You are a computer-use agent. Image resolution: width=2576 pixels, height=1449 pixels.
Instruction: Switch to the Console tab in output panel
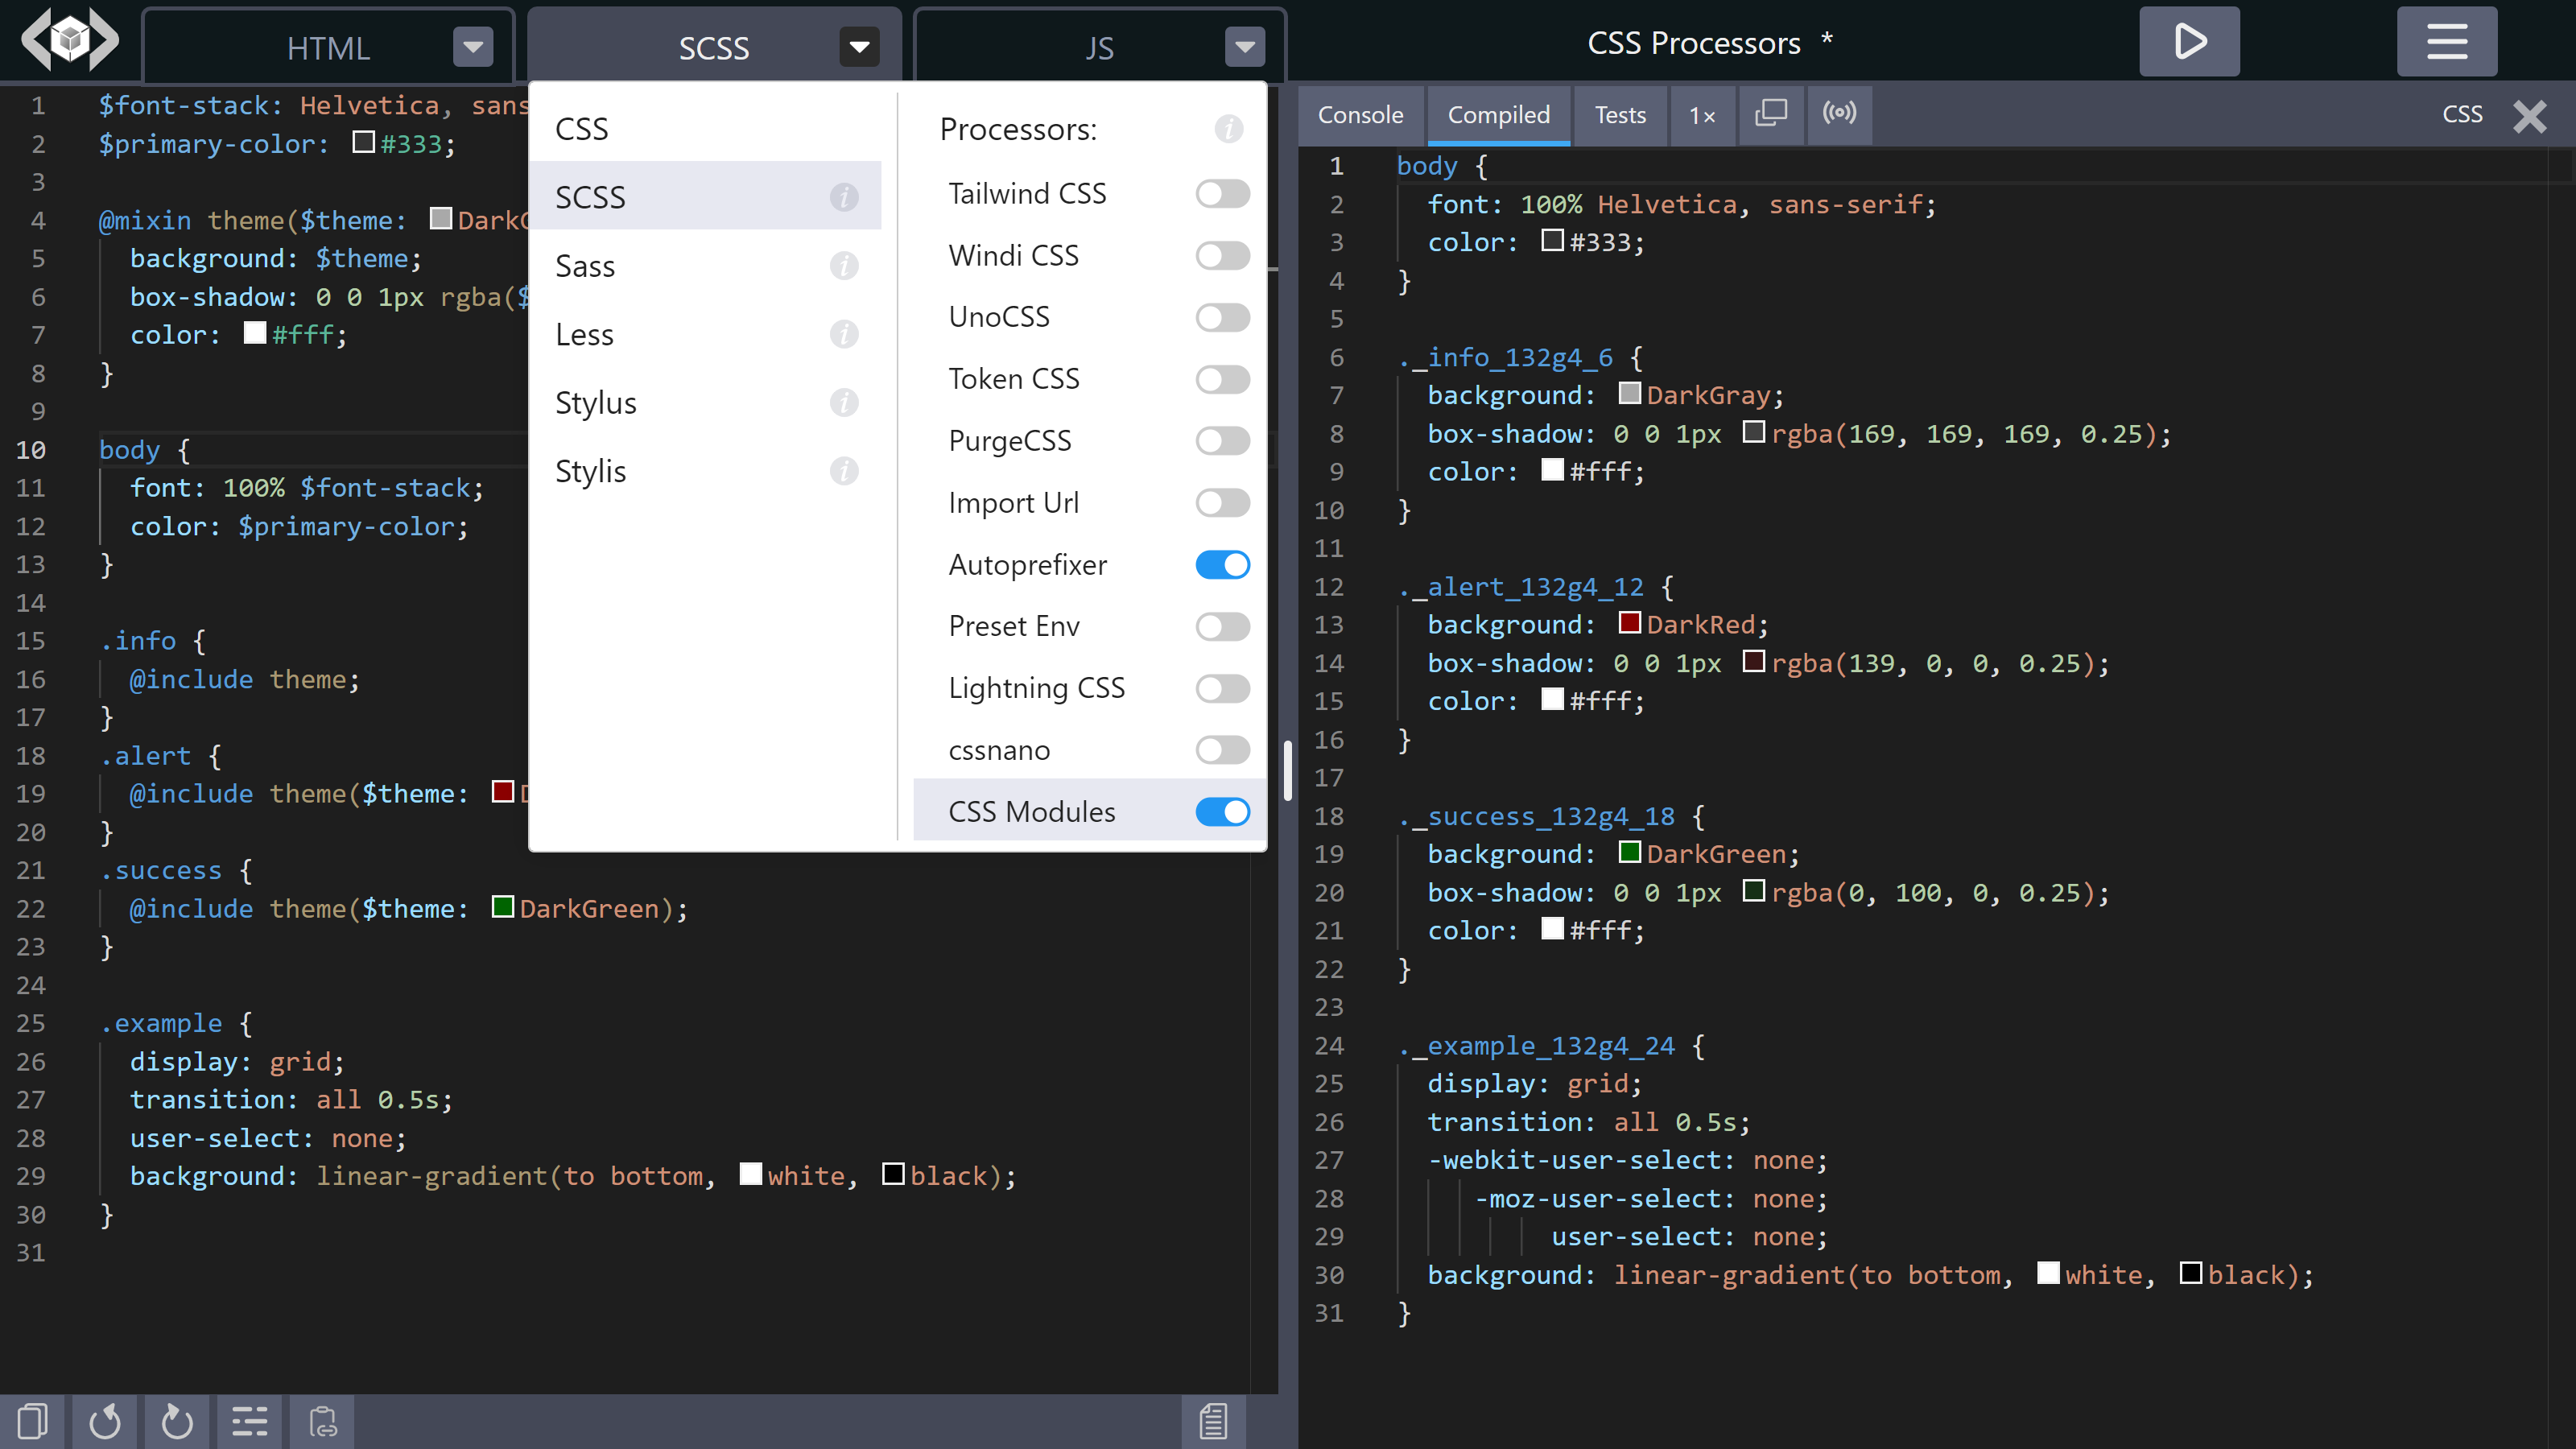1359,114
